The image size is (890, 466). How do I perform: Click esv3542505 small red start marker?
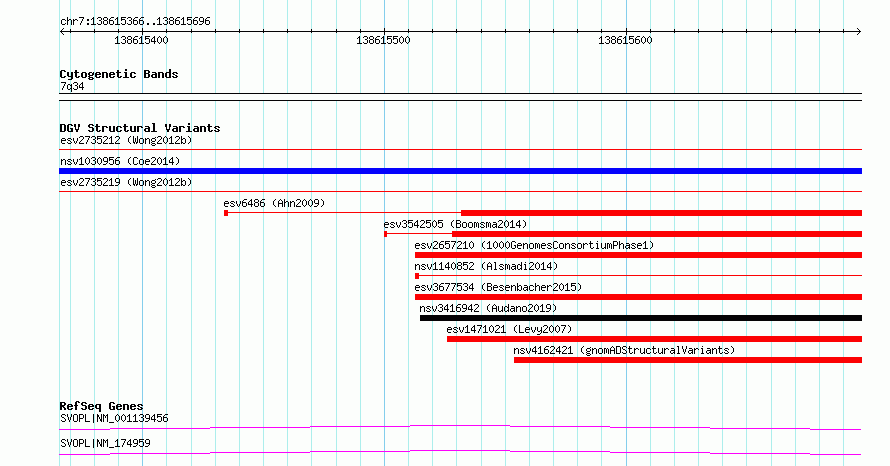385,234
